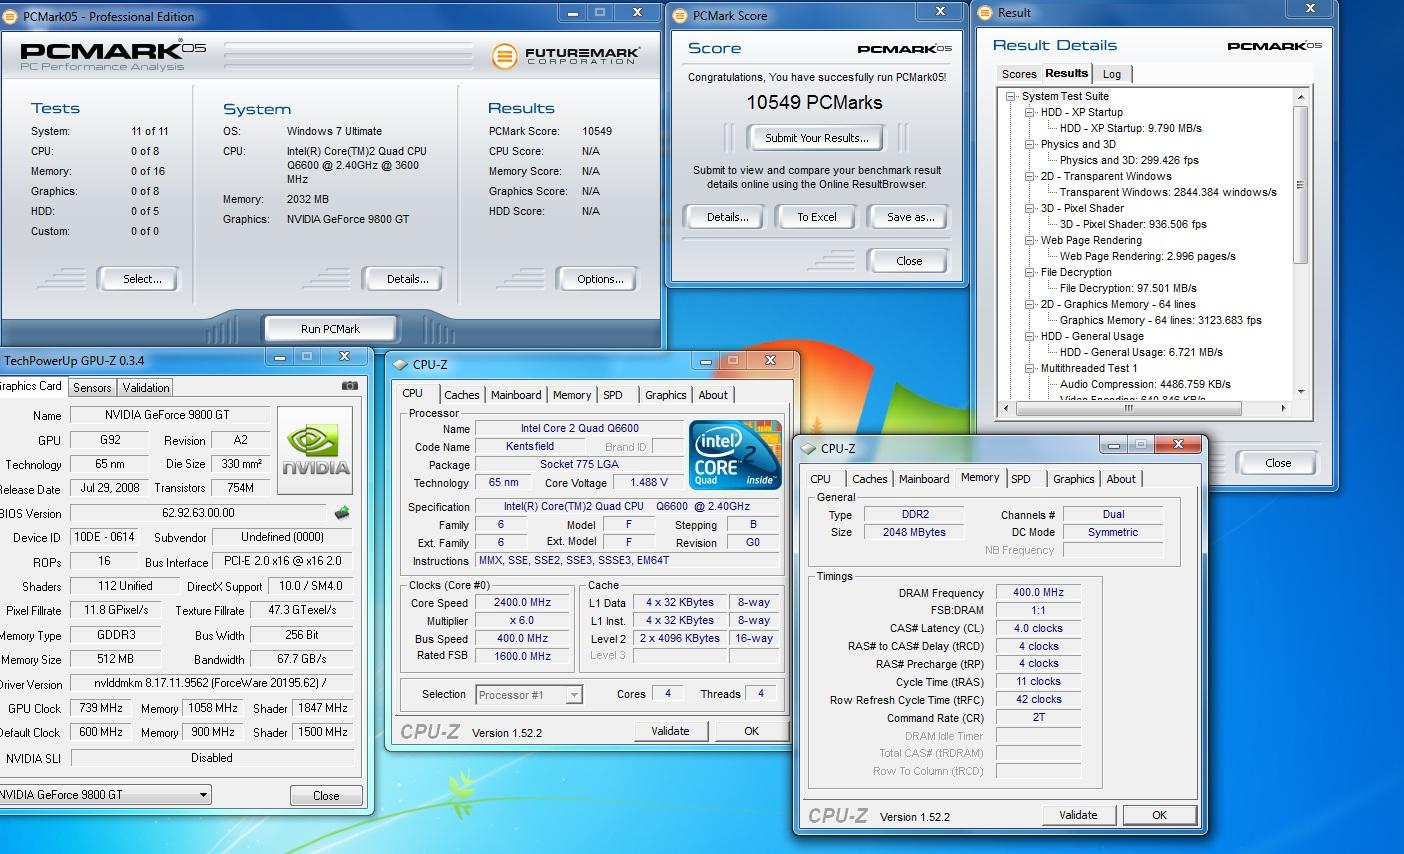Screen dimensions: 1404x854
Task: Click the Core Voltage value 1.488 V
Action: 649,483
